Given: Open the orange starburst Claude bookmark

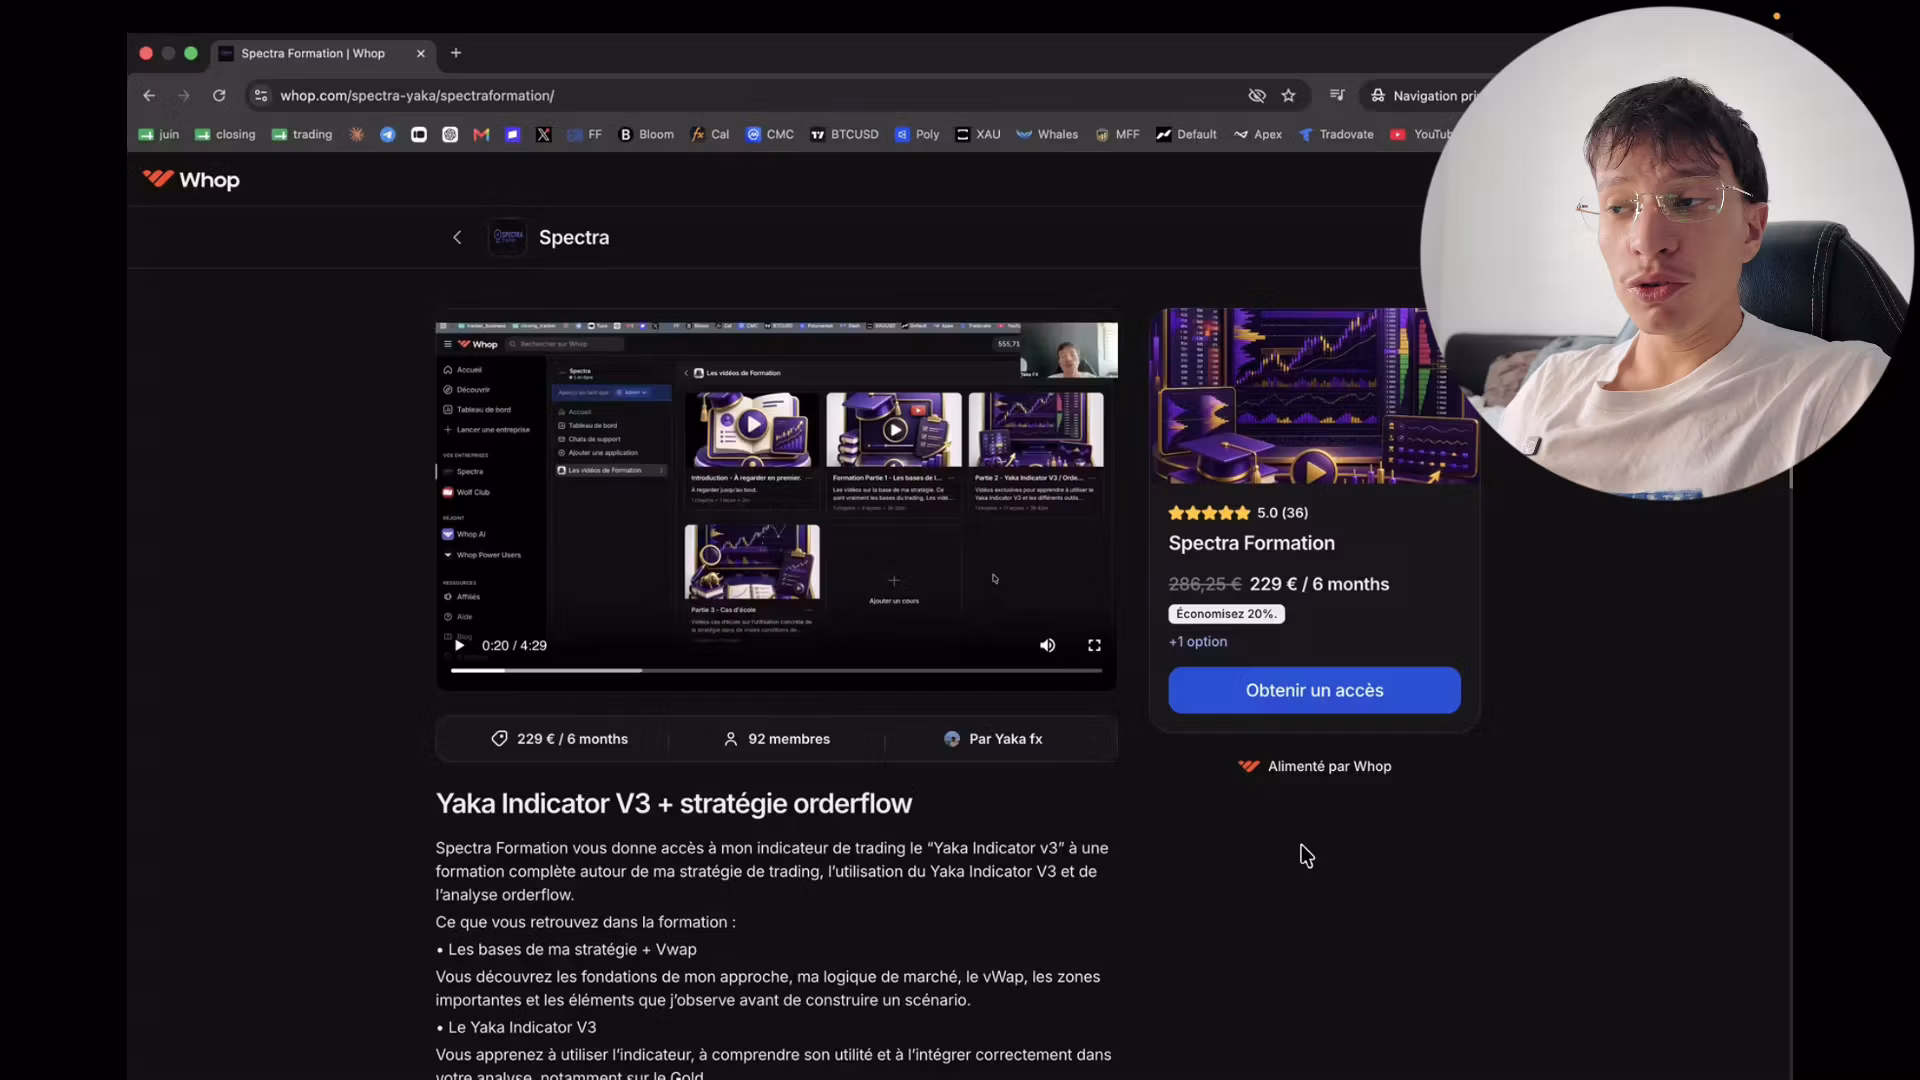Looking at the screenshot, I should pyautogui.click(x=357, y=135).
